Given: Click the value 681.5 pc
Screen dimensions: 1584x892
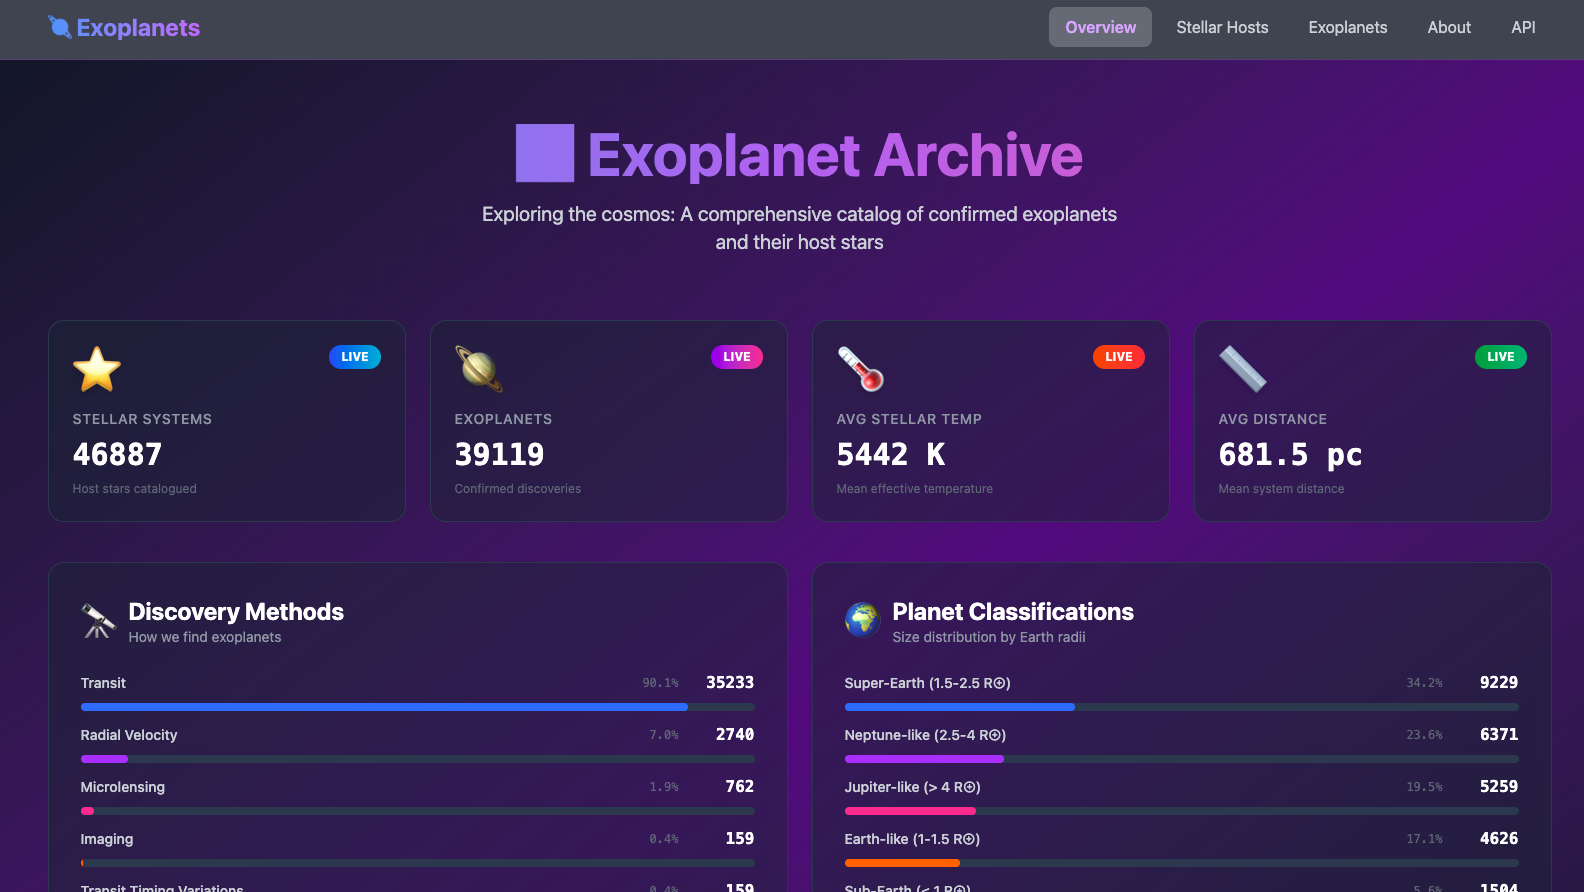Looking at the screenshot, I should 1290,455.
